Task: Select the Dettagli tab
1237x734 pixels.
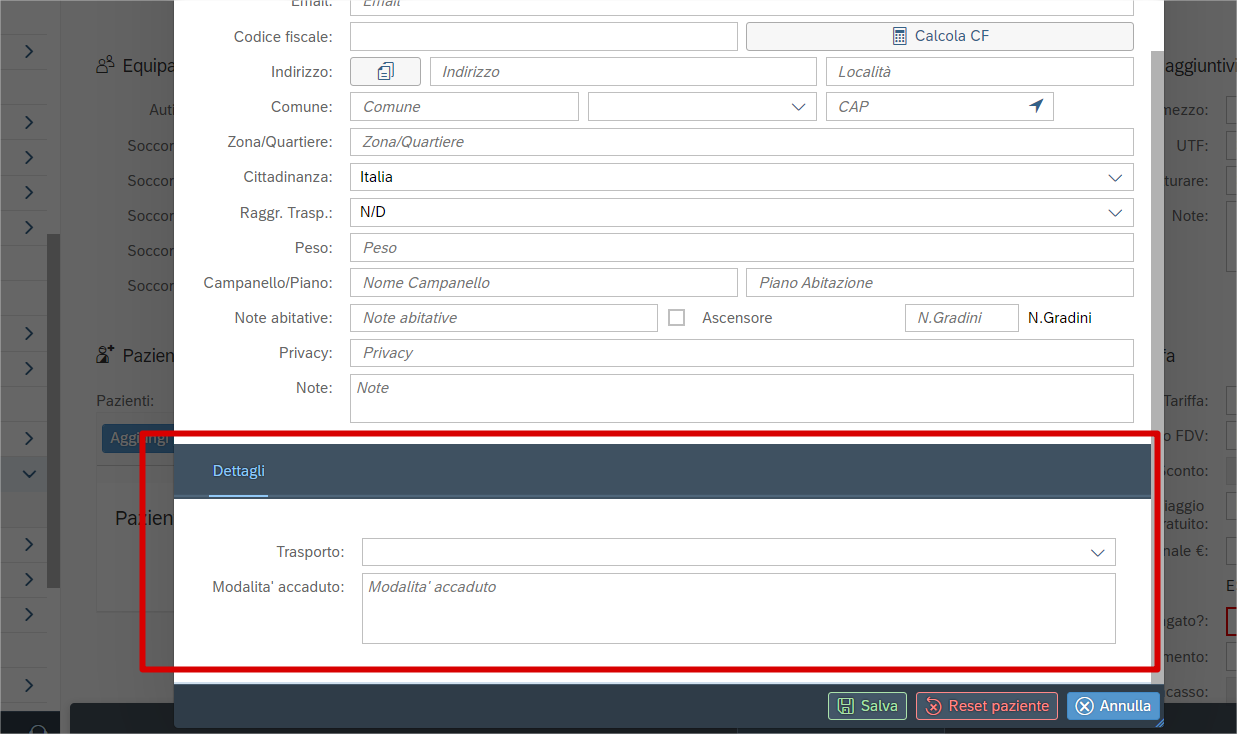Action: point(239,471)
